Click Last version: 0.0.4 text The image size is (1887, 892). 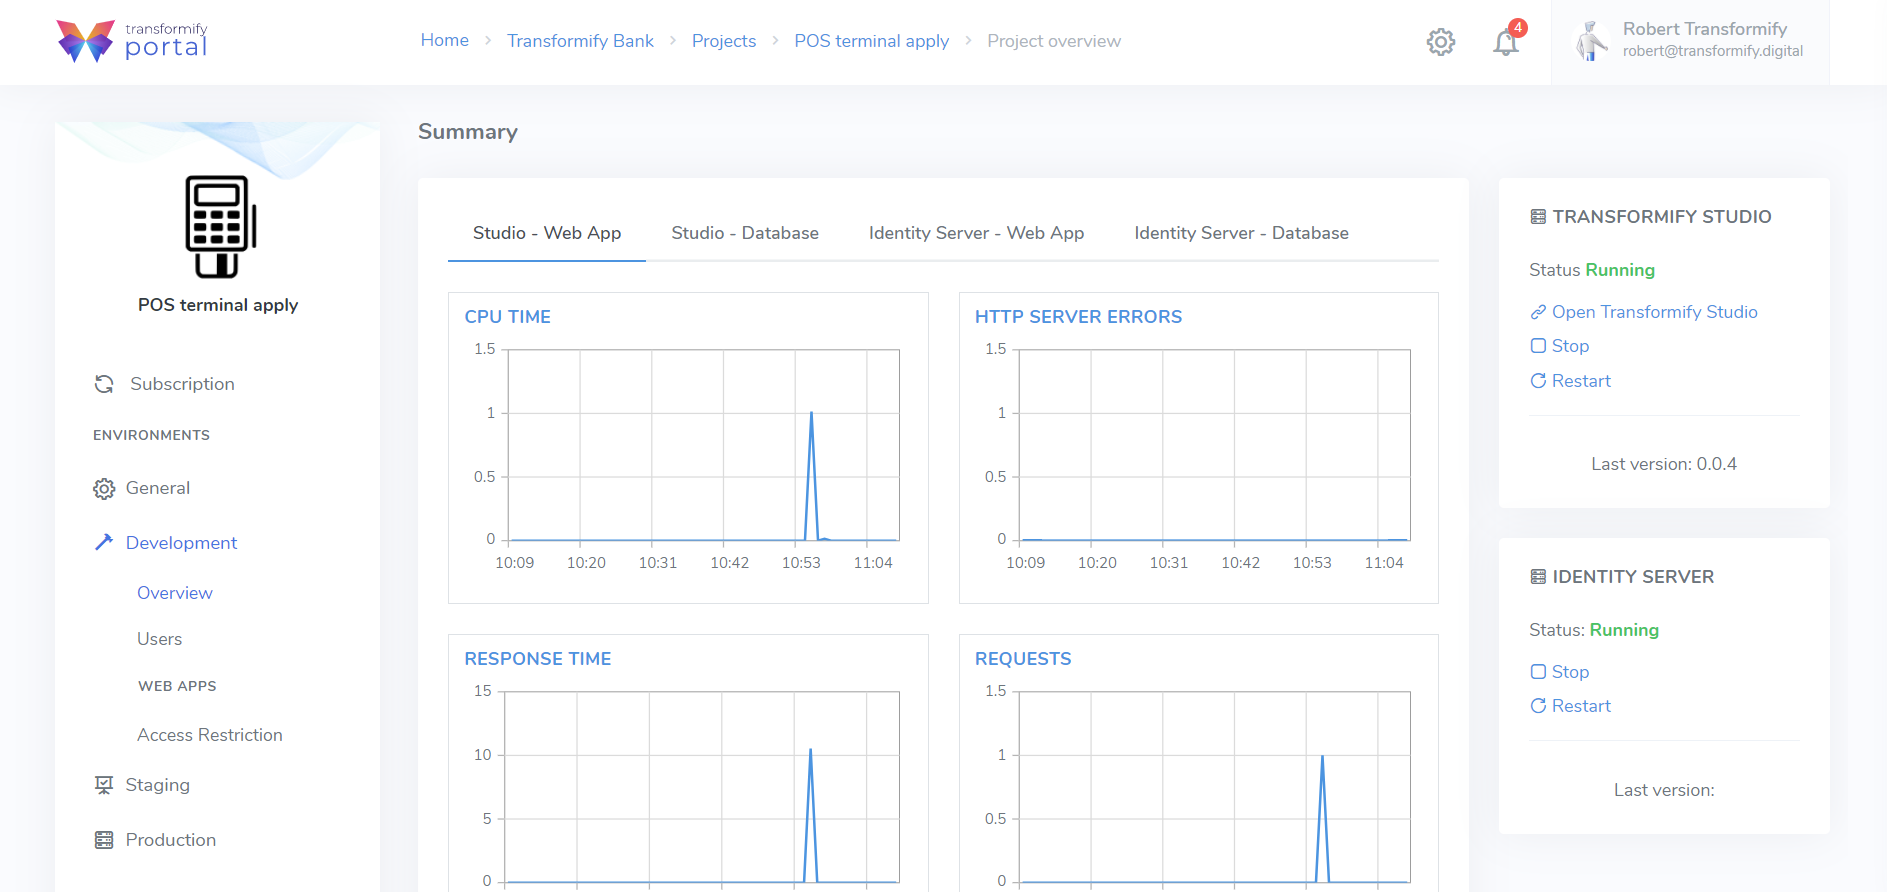1664,464
